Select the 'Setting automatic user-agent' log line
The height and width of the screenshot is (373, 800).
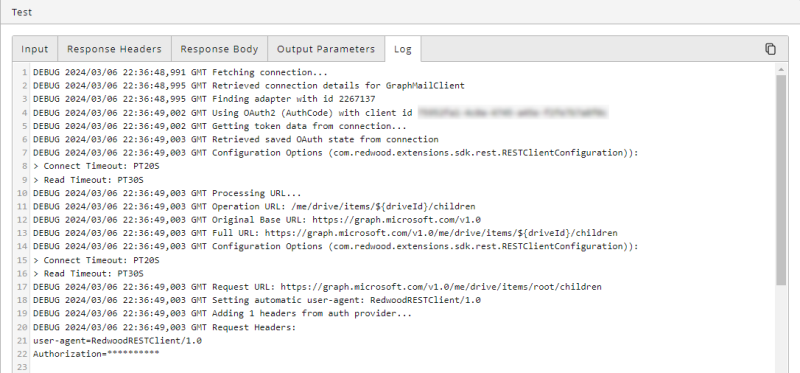tap(257, 300)
